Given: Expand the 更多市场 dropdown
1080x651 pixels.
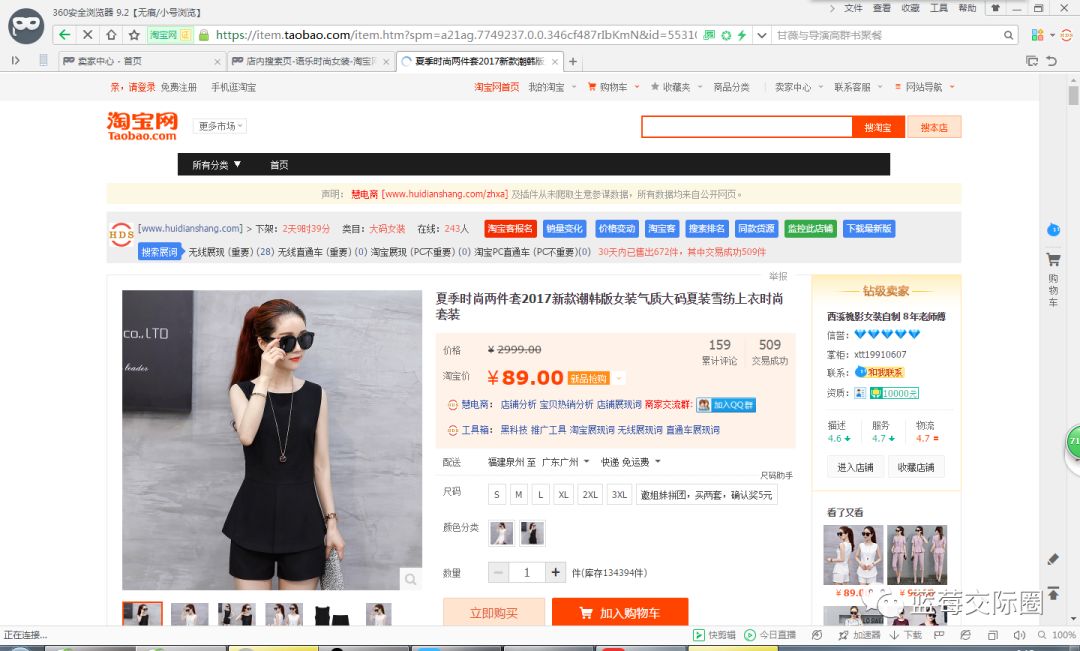Looking at the screenshot, I should tap(220, 126).
